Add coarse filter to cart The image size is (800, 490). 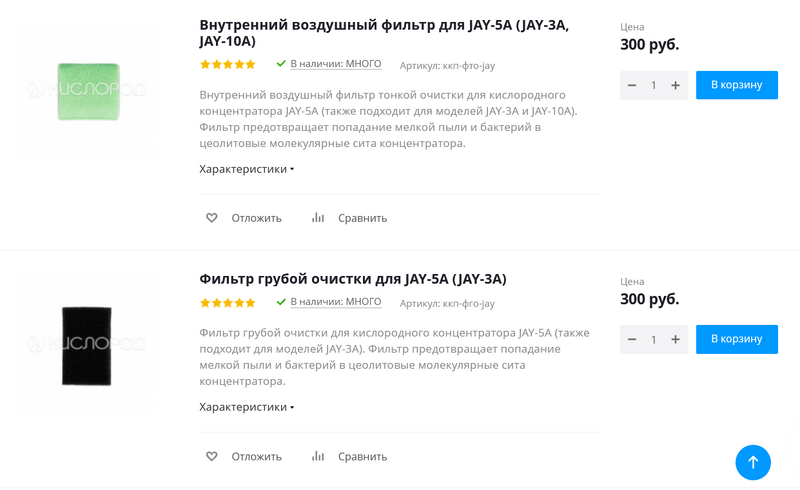pyautogui.click(x=736, y=339)
